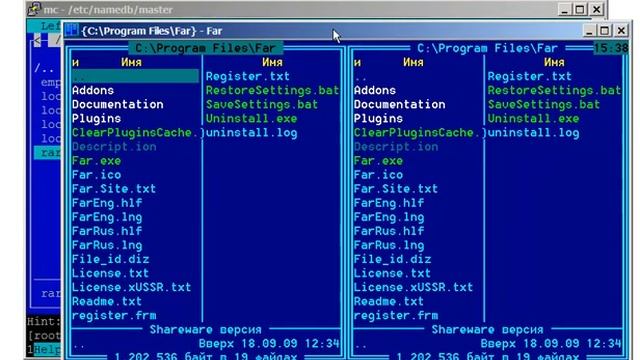Select Far.exe in right panel
The height and width of the screenshot is (360, 640).
(x=378, y=161)
